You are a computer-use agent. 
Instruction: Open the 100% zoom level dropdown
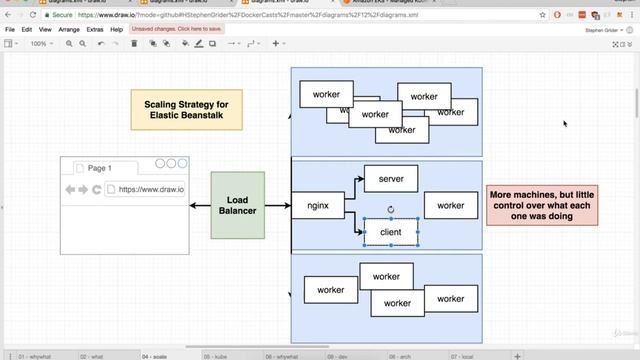point(42,43)
